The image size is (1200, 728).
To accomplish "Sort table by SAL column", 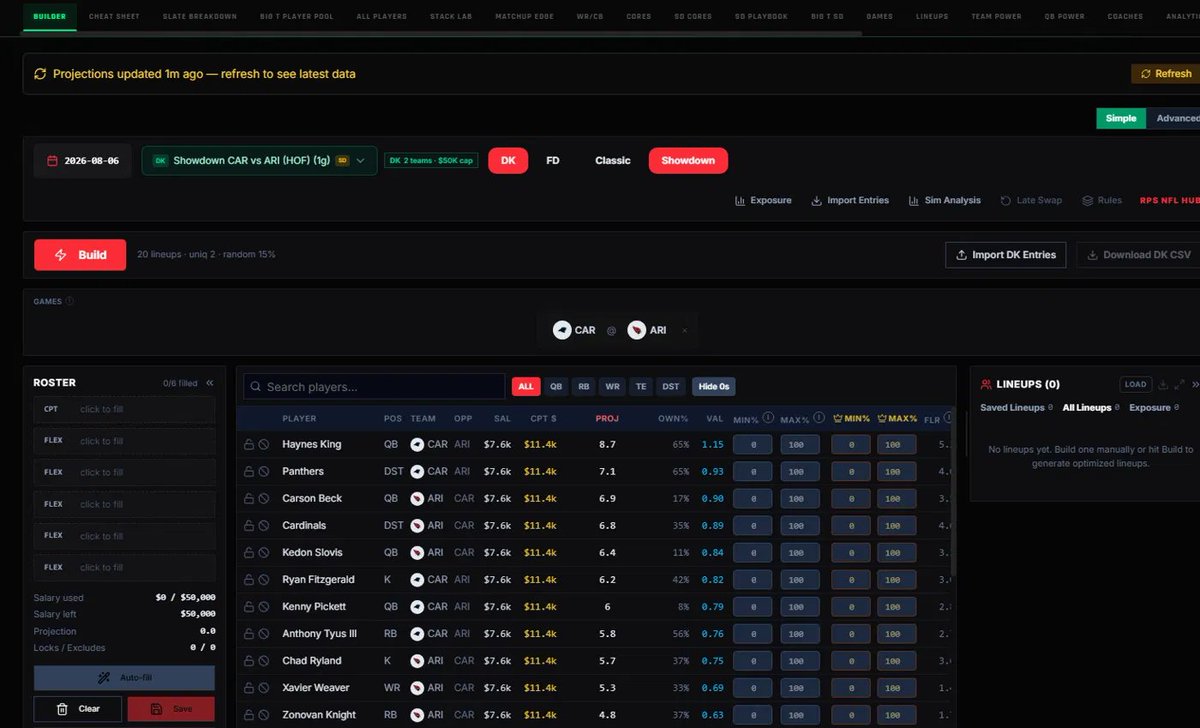I will pyautogui.click(x=502, y=418).
